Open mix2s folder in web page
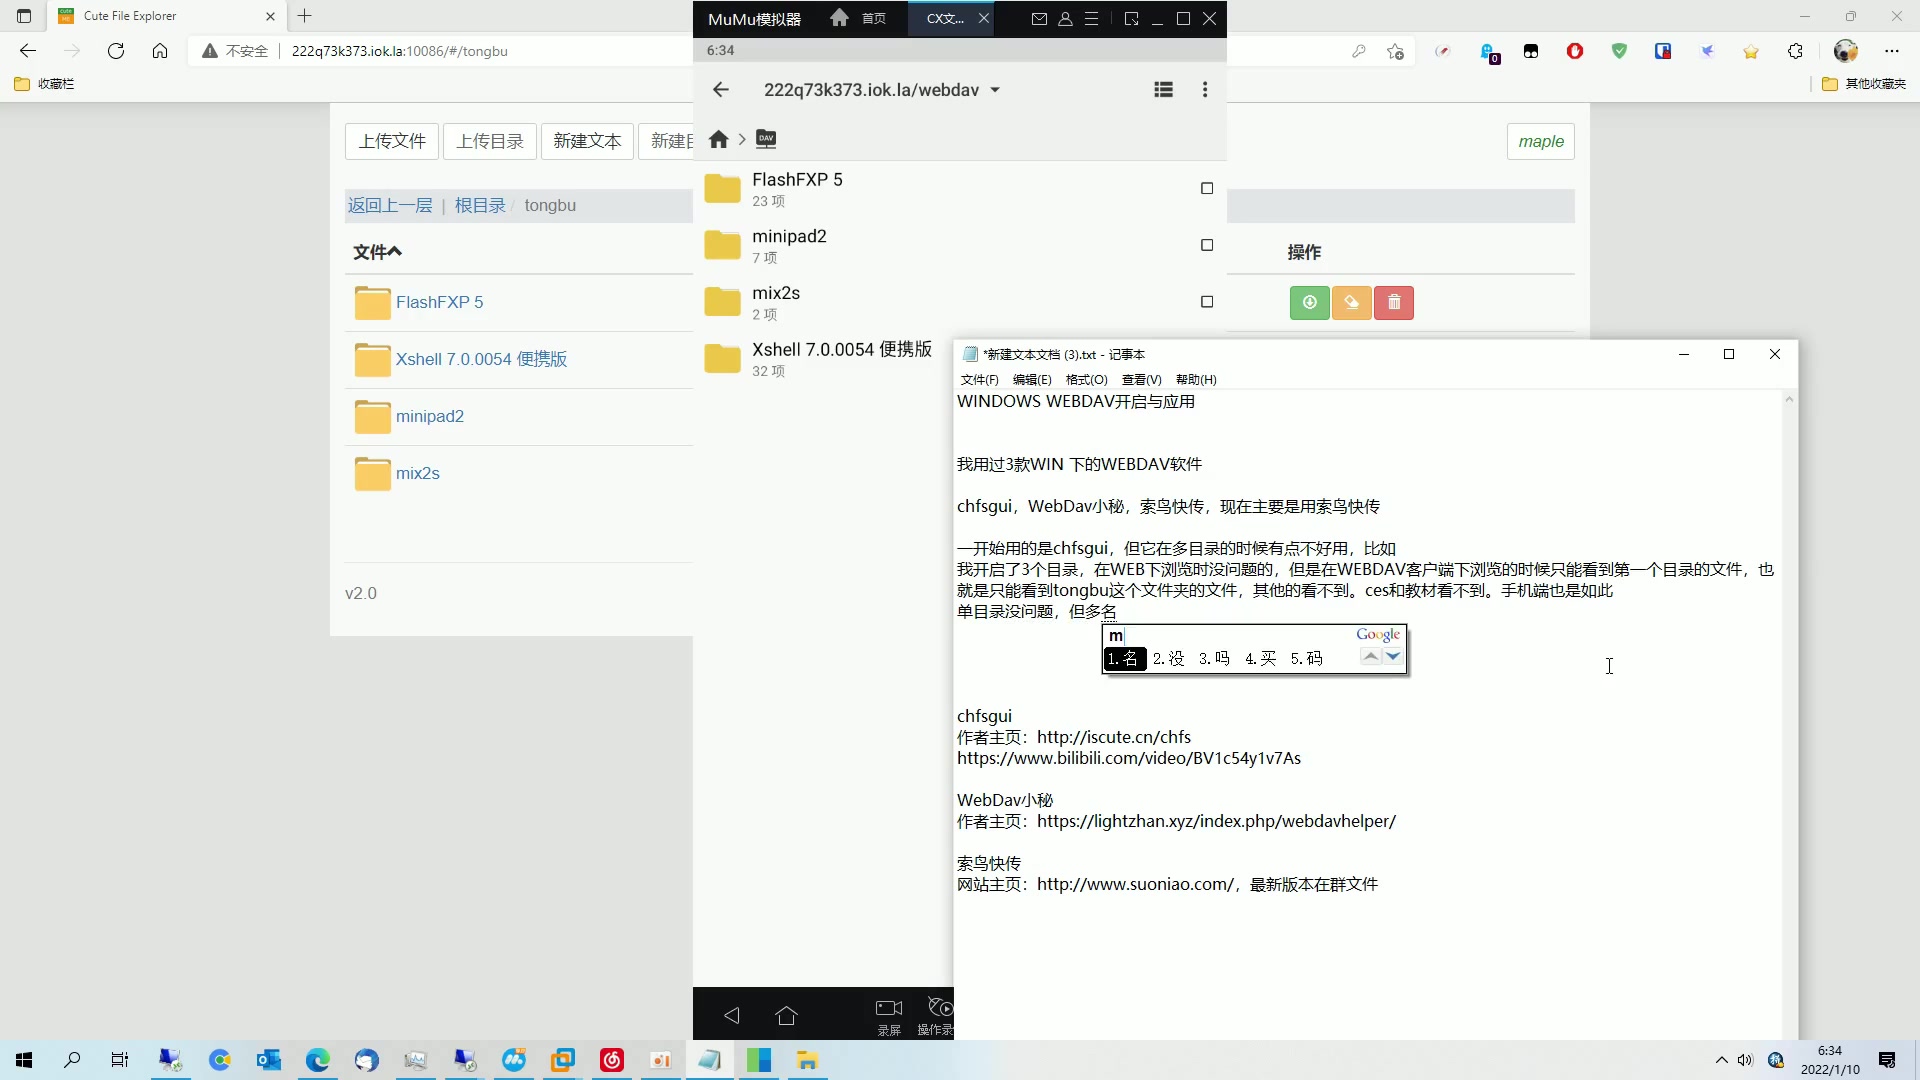Screen dimensions: 1920x1080 pos(417,473)
